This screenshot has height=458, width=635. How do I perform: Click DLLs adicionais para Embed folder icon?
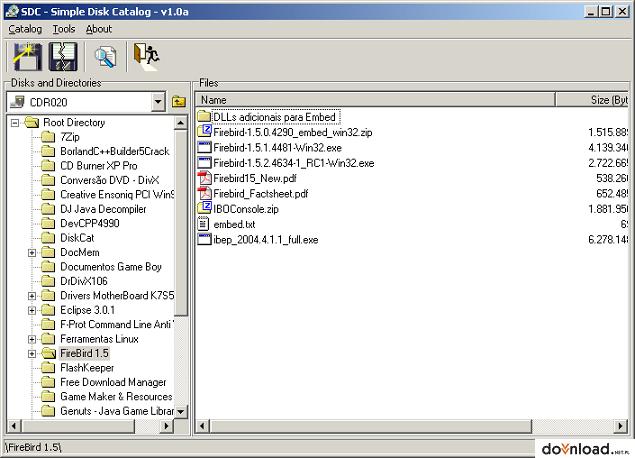tap(204, 117)
